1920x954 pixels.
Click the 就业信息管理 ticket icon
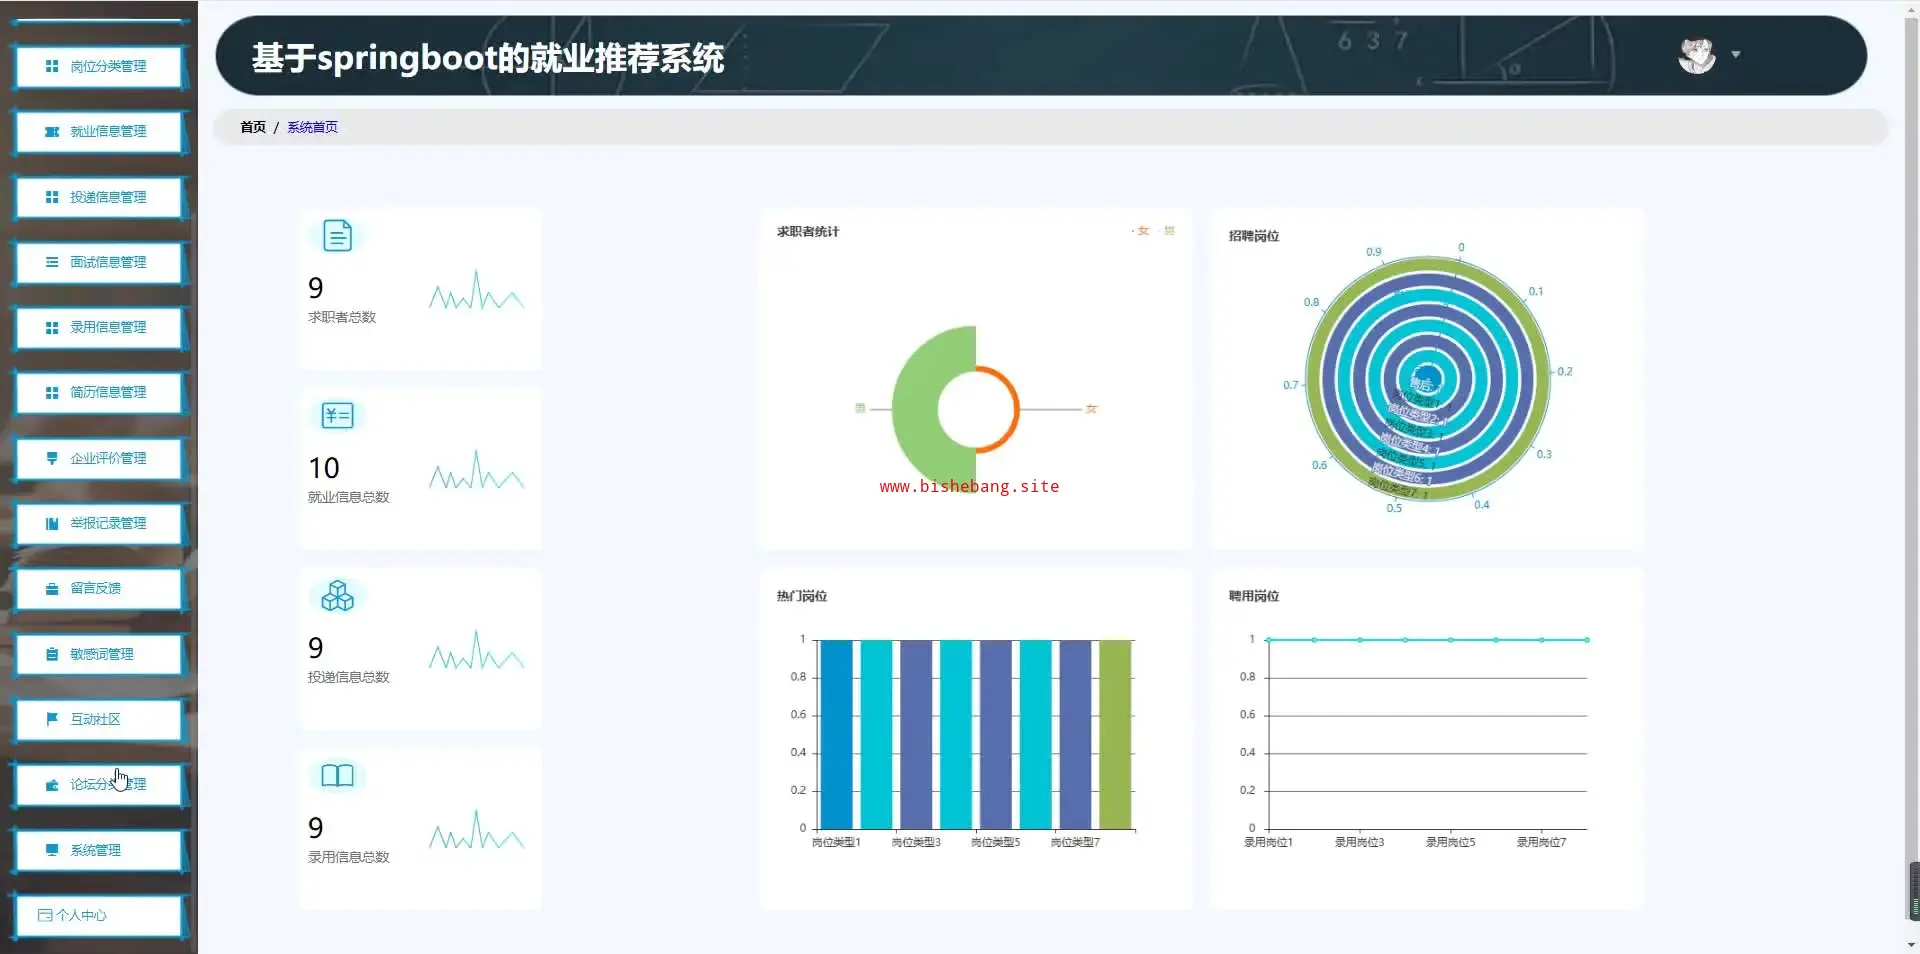point(52,132)
